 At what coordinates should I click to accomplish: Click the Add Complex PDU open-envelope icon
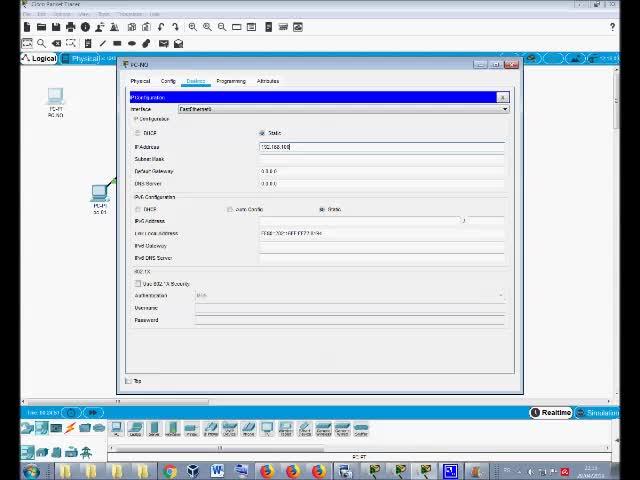click(x=178, y=43)
